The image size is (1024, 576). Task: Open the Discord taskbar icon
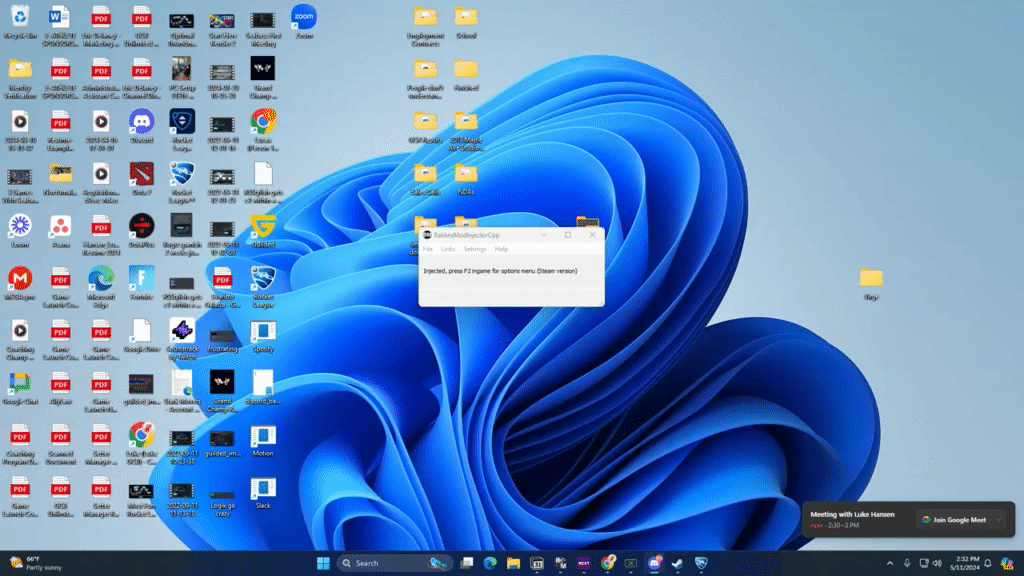pyautogui.click(x=654, y=563)
